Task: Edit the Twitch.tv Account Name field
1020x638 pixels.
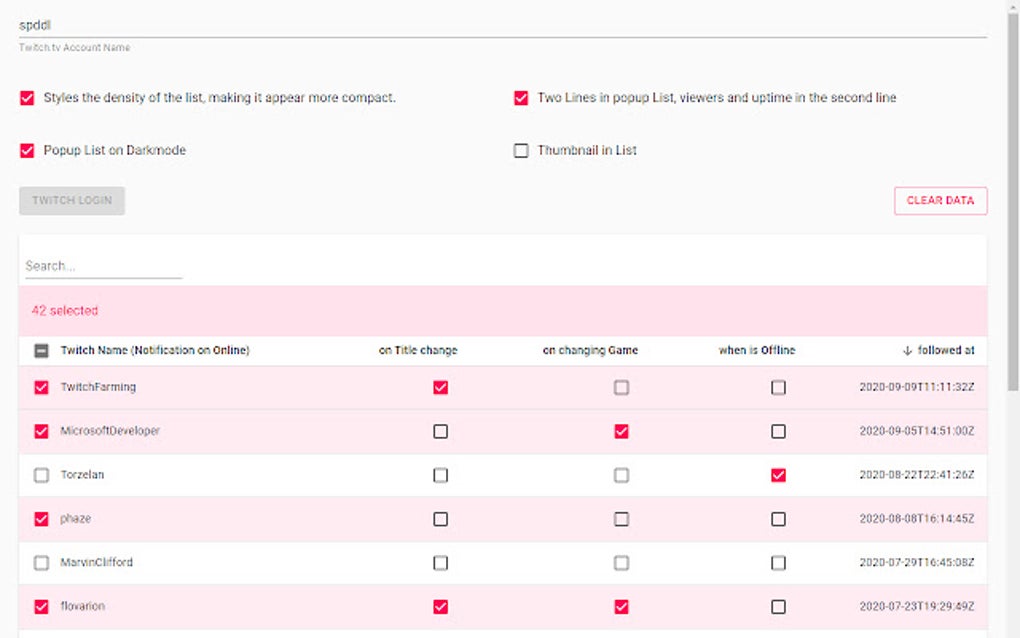Action: click(x=500, y=25)
